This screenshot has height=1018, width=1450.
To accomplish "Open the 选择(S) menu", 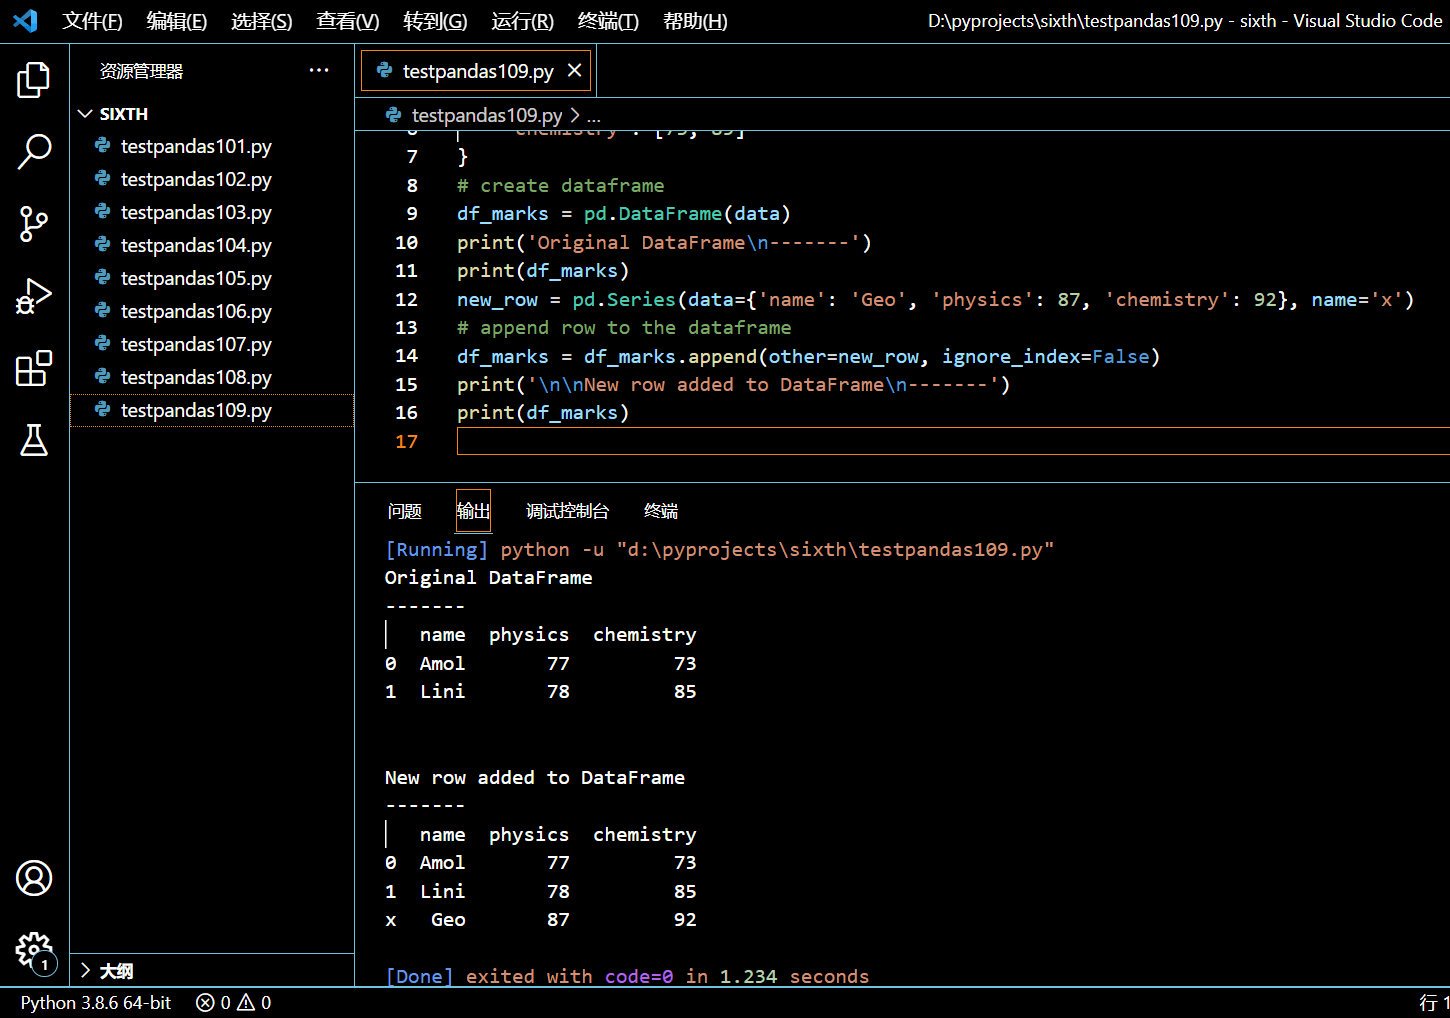I will point(262,21).
